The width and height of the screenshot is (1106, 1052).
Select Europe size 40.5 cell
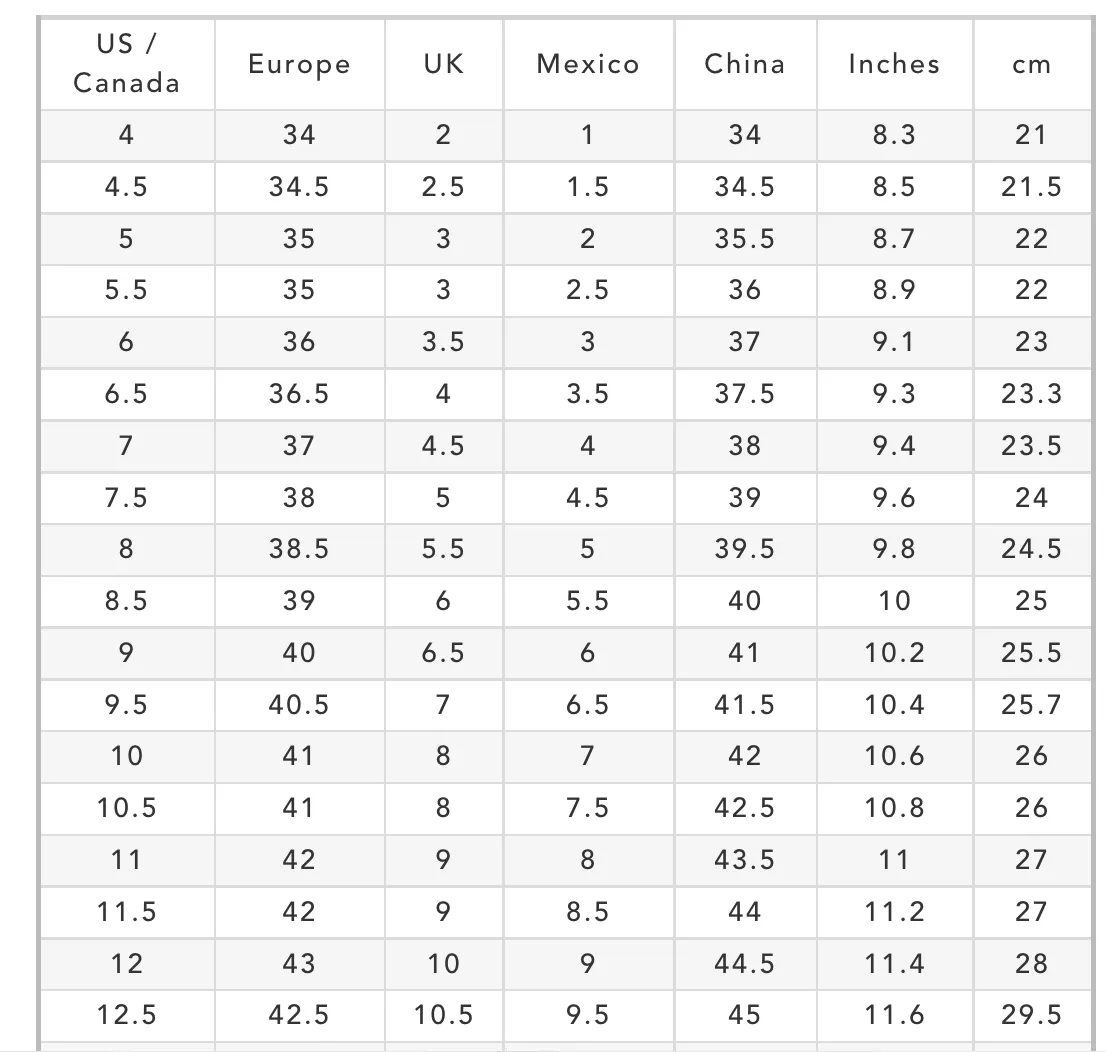point(300,706)
